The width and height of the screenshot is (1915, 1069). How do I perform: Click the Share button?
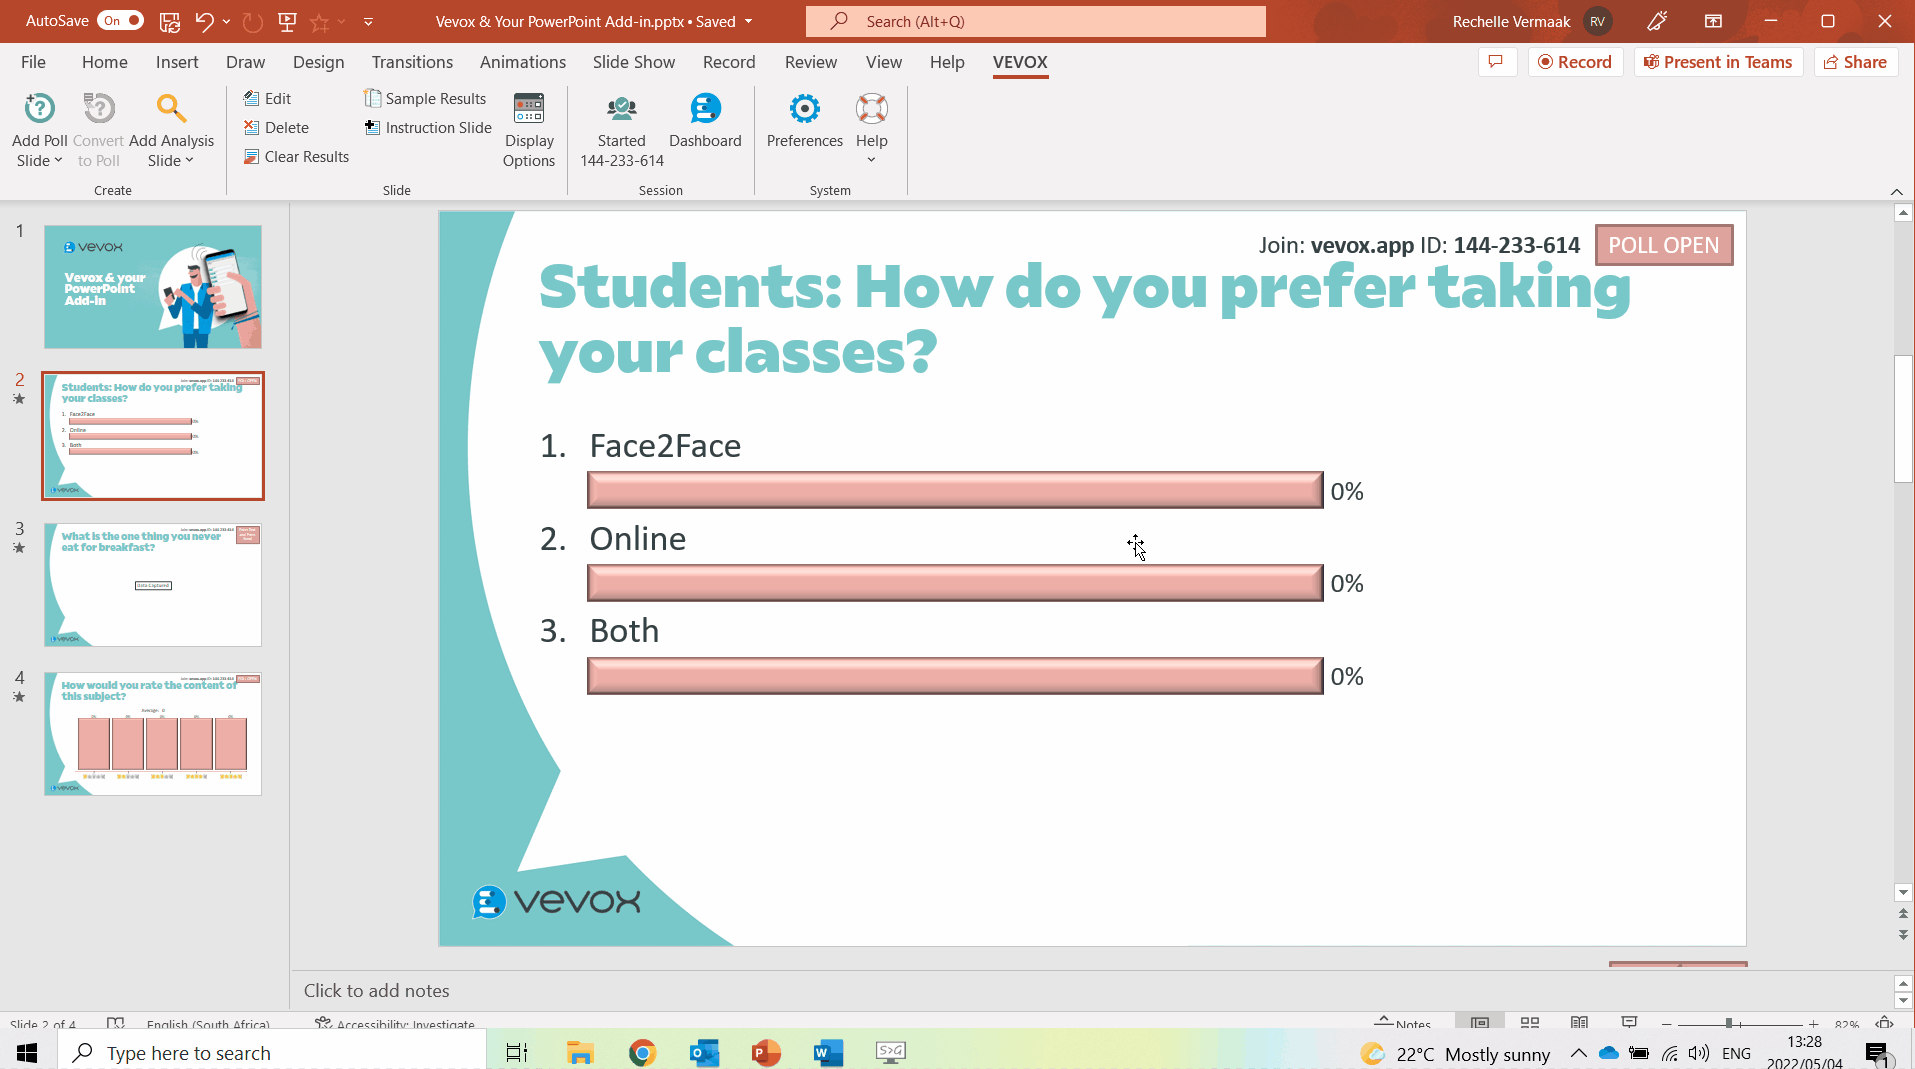[x=1856, y=62]
